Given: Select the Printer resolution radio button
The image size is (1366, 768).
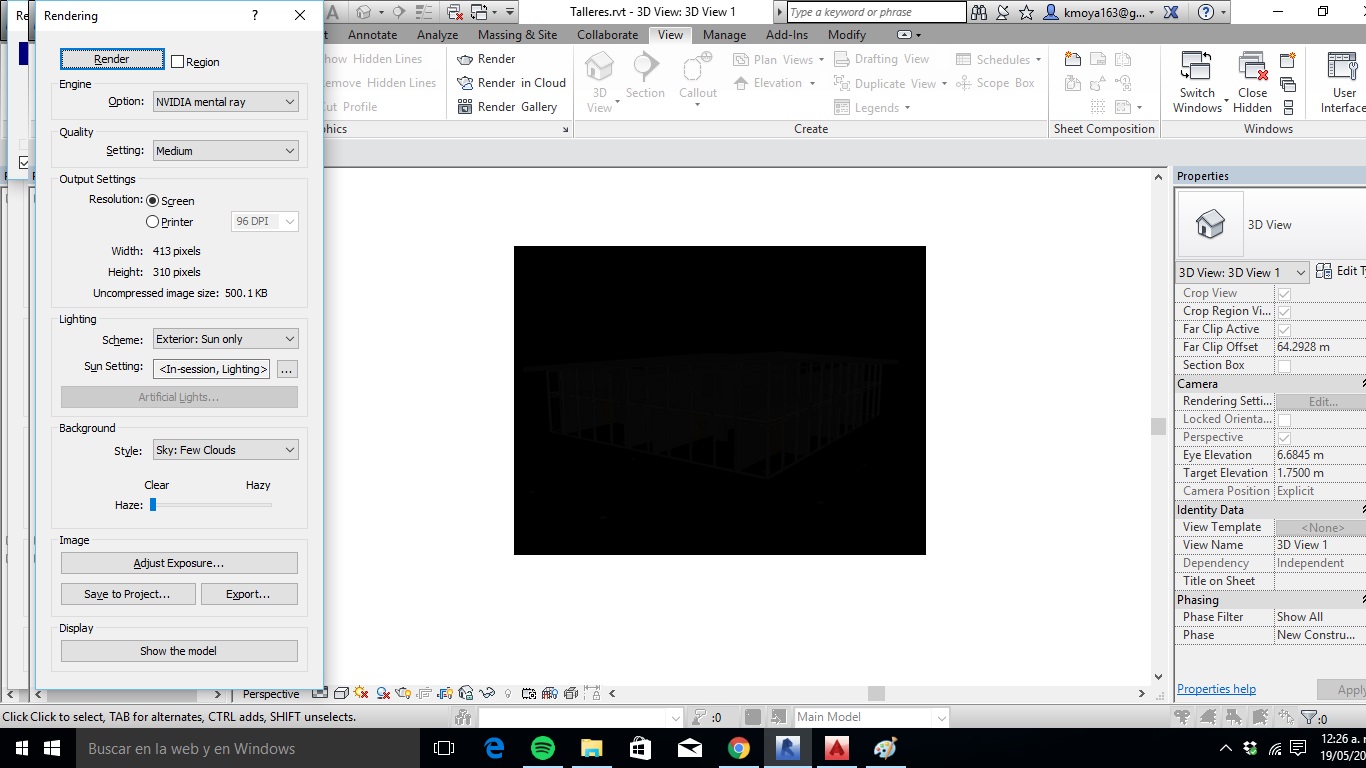Looking at the screenshot, I should (x=153, y=222).
